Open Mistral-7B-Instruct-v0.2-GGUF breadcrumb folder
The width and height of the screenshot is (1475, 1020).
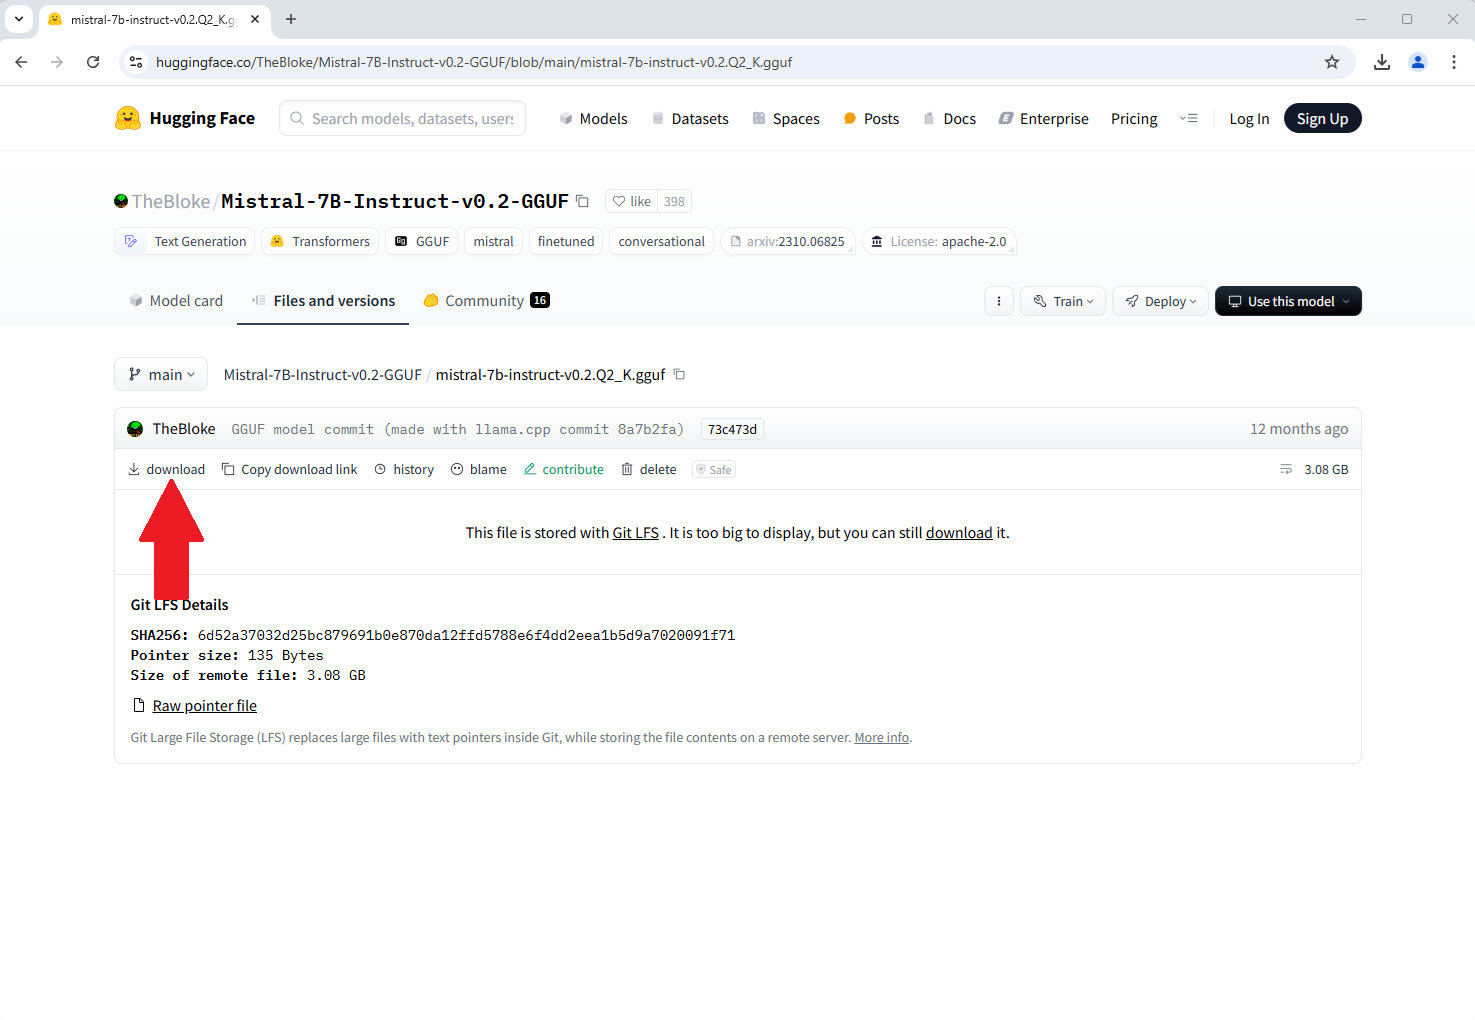(x=322, y=374)
